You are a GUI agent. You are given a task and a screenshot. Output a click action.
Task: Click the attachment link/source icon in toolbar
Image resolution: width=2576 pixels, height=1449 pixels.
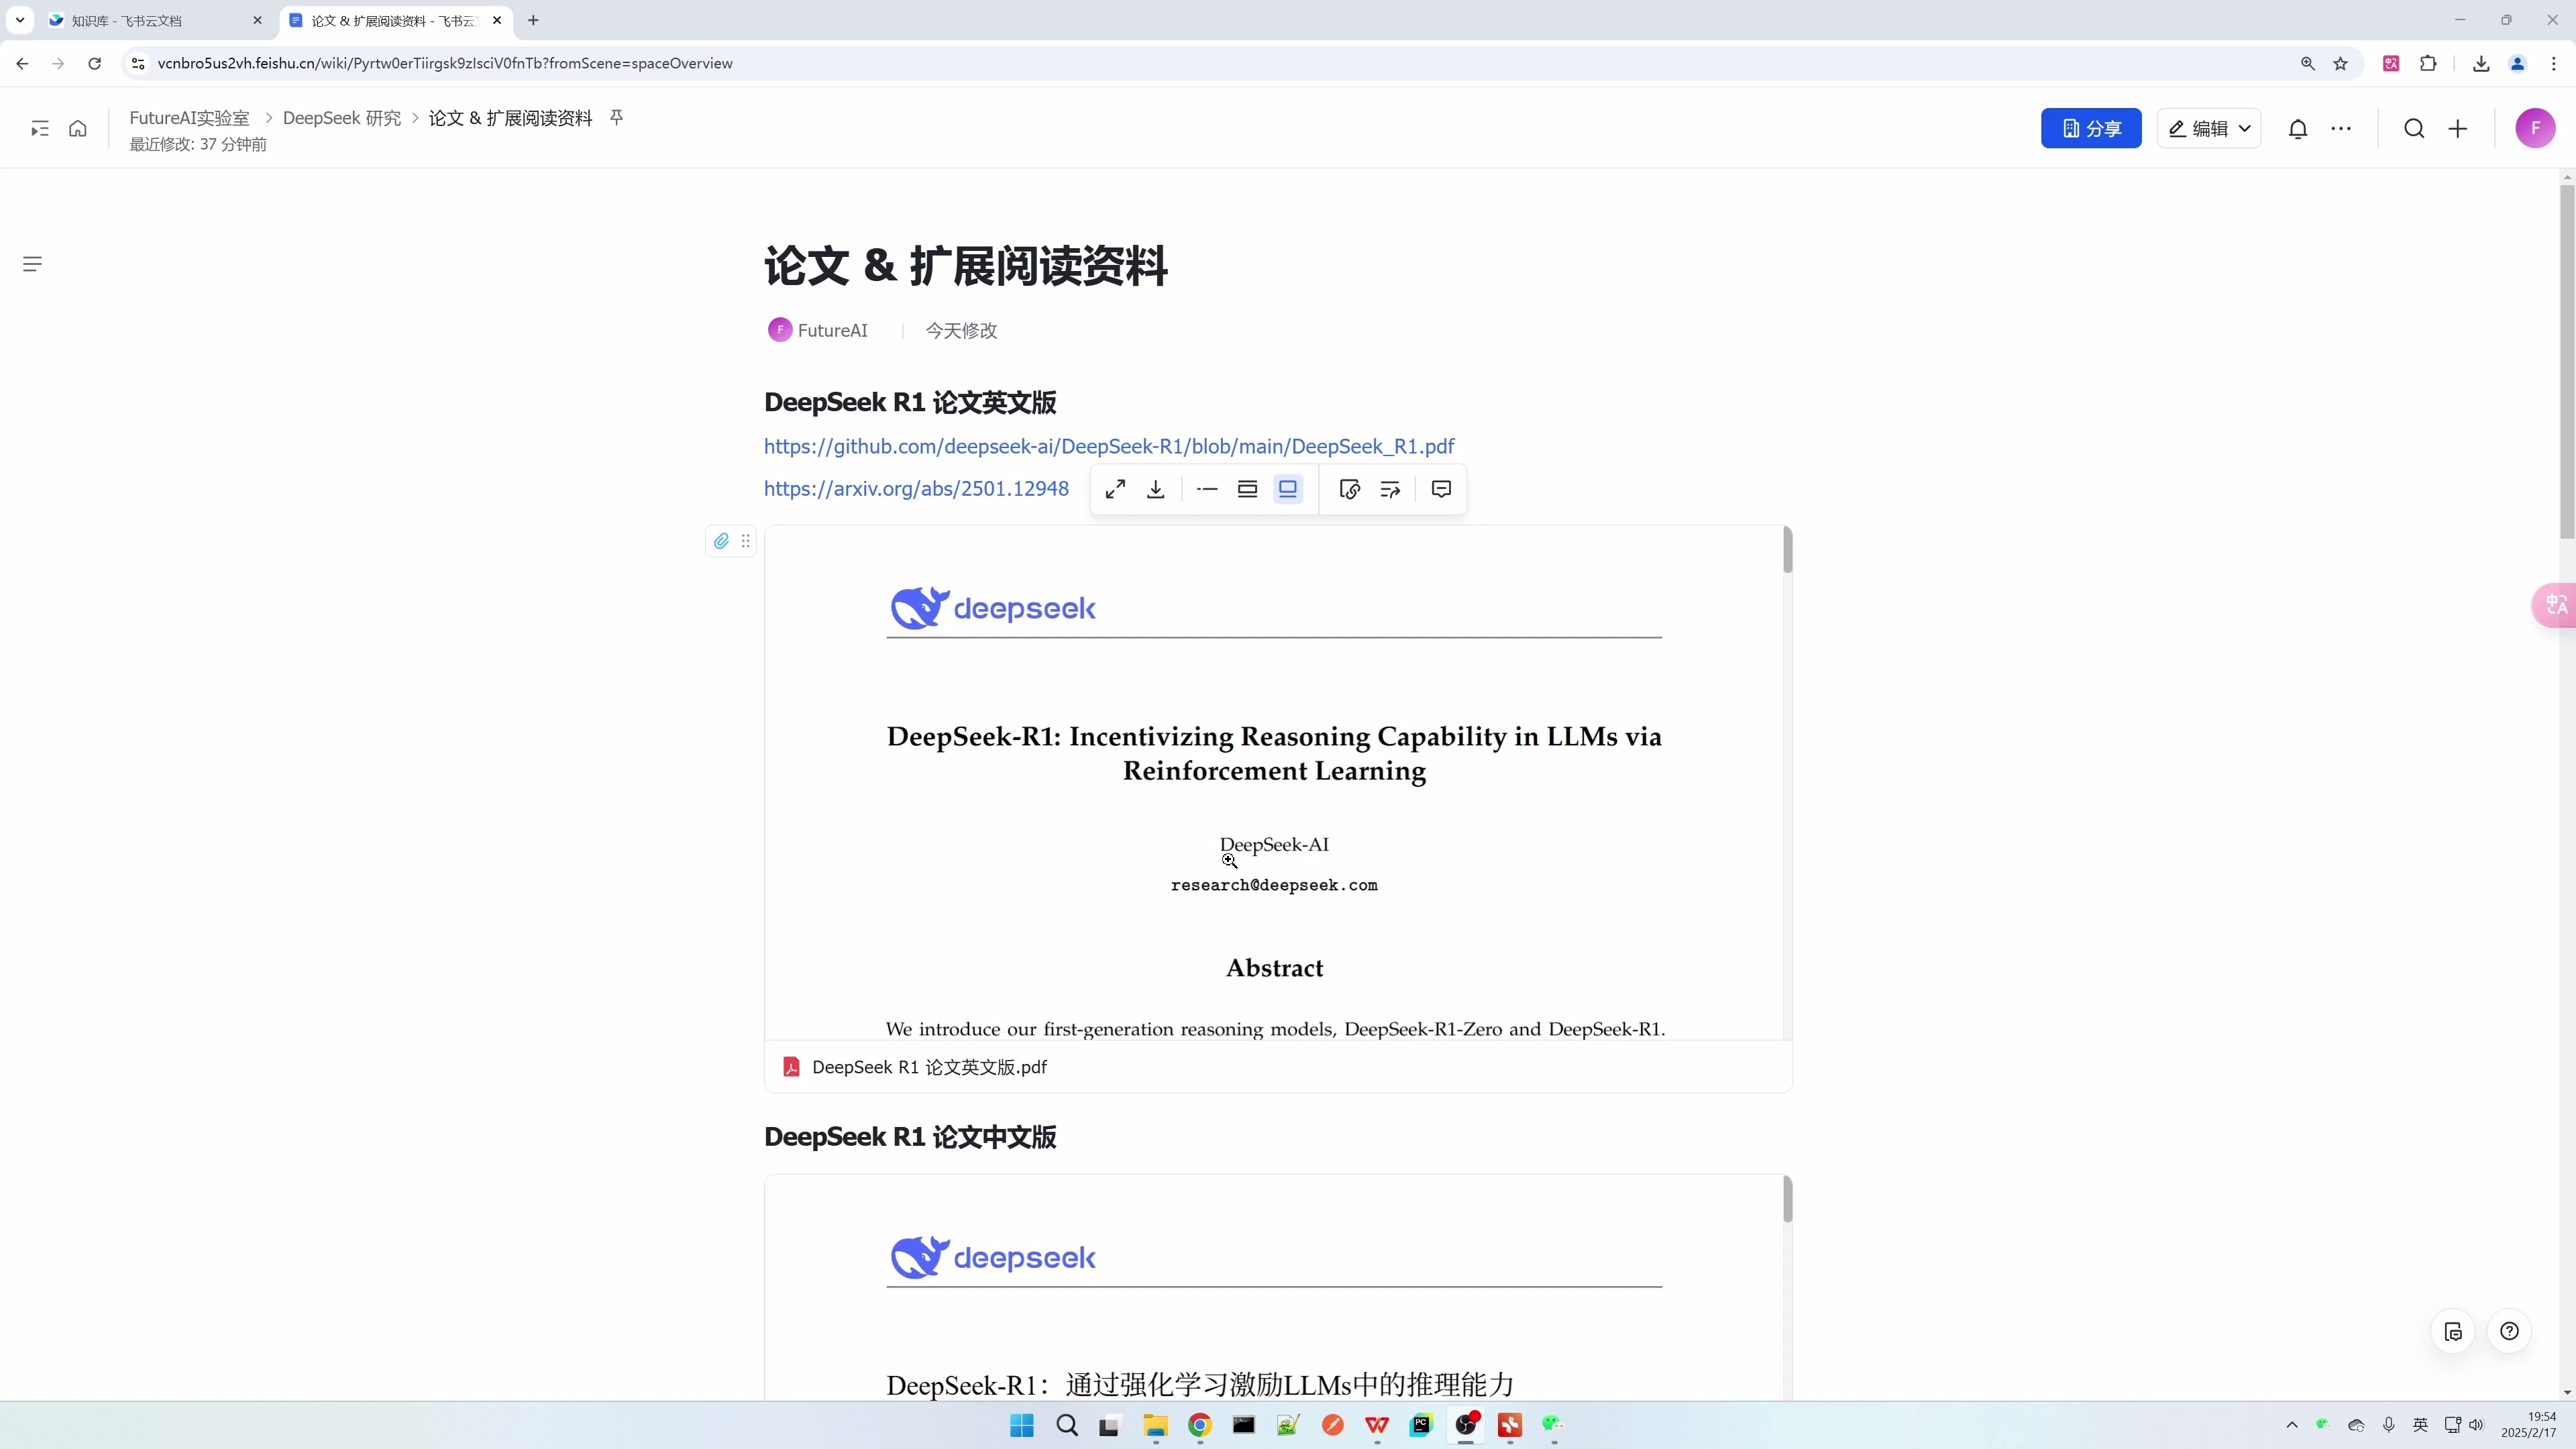[x=1349, y=489]
